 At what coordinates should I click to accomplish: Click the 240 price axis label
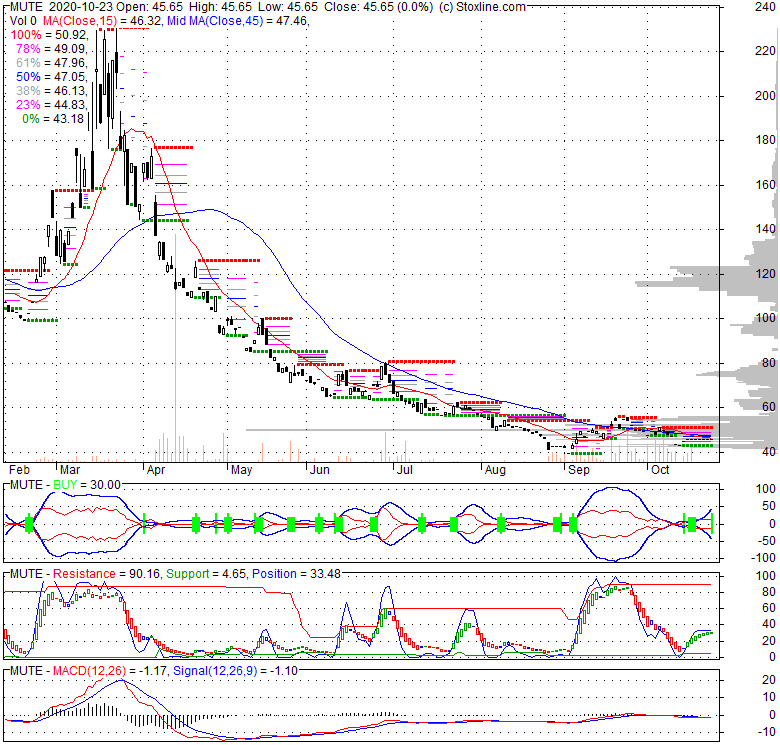765,7
